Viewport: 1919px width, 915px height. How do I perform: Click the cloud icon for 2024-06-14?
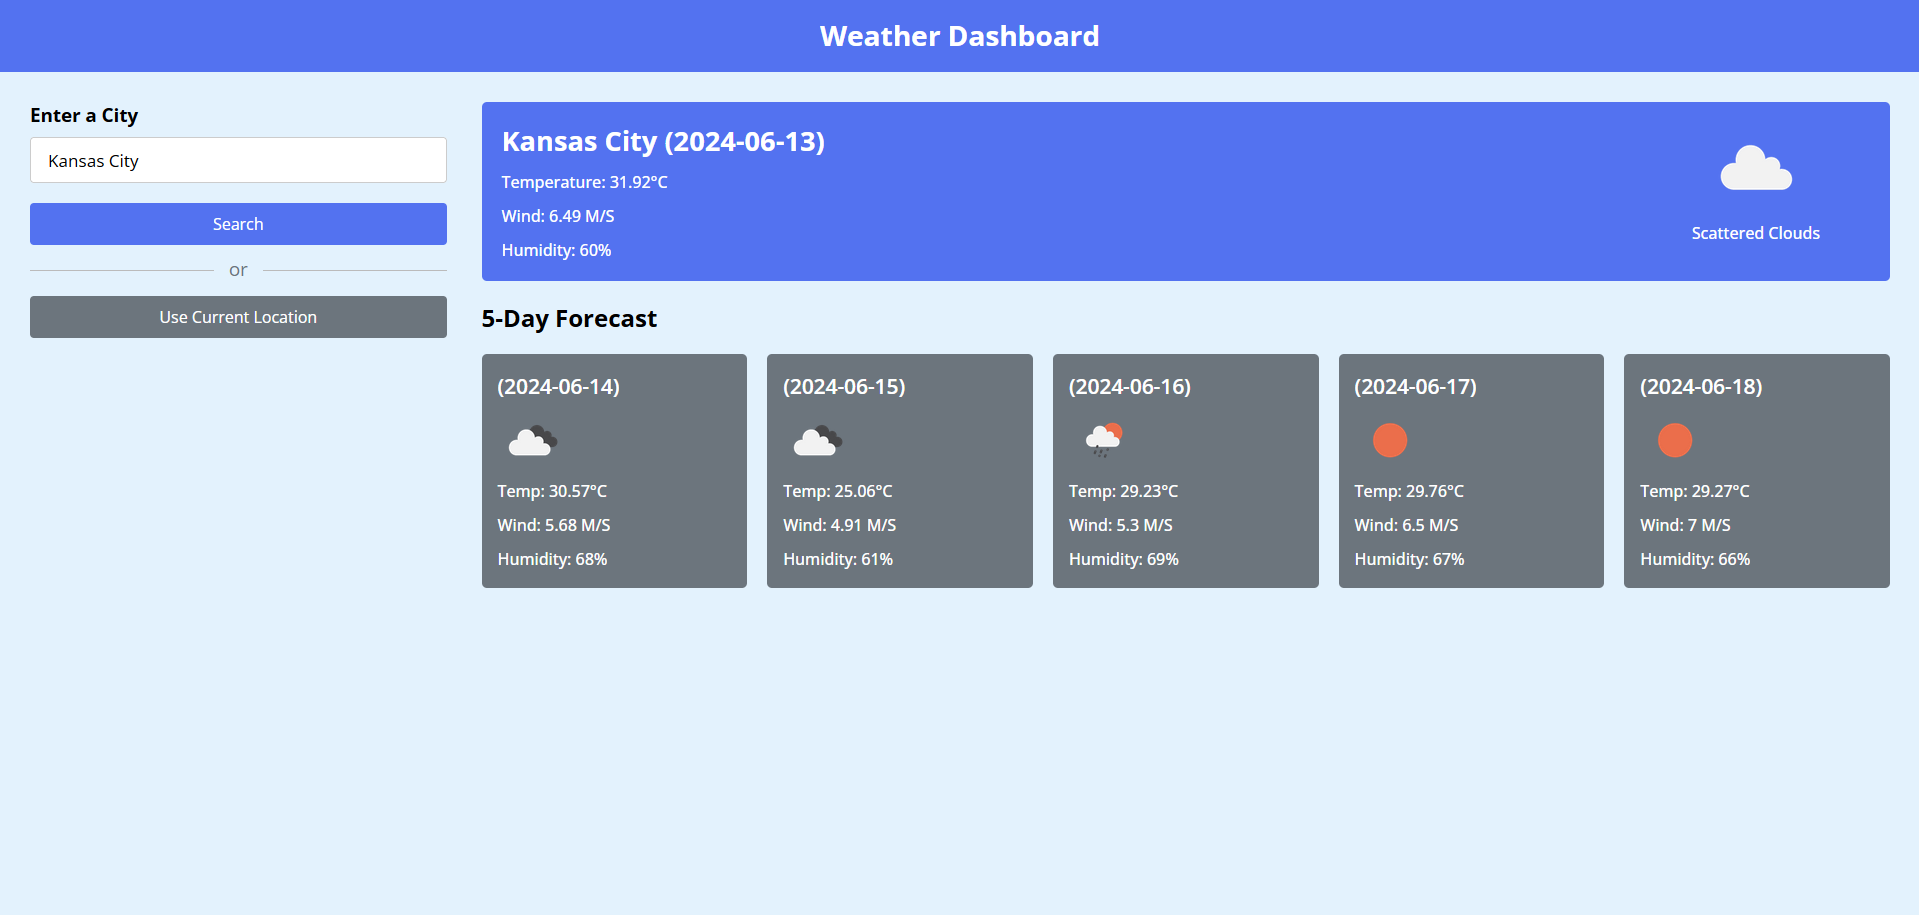point(531,440)
